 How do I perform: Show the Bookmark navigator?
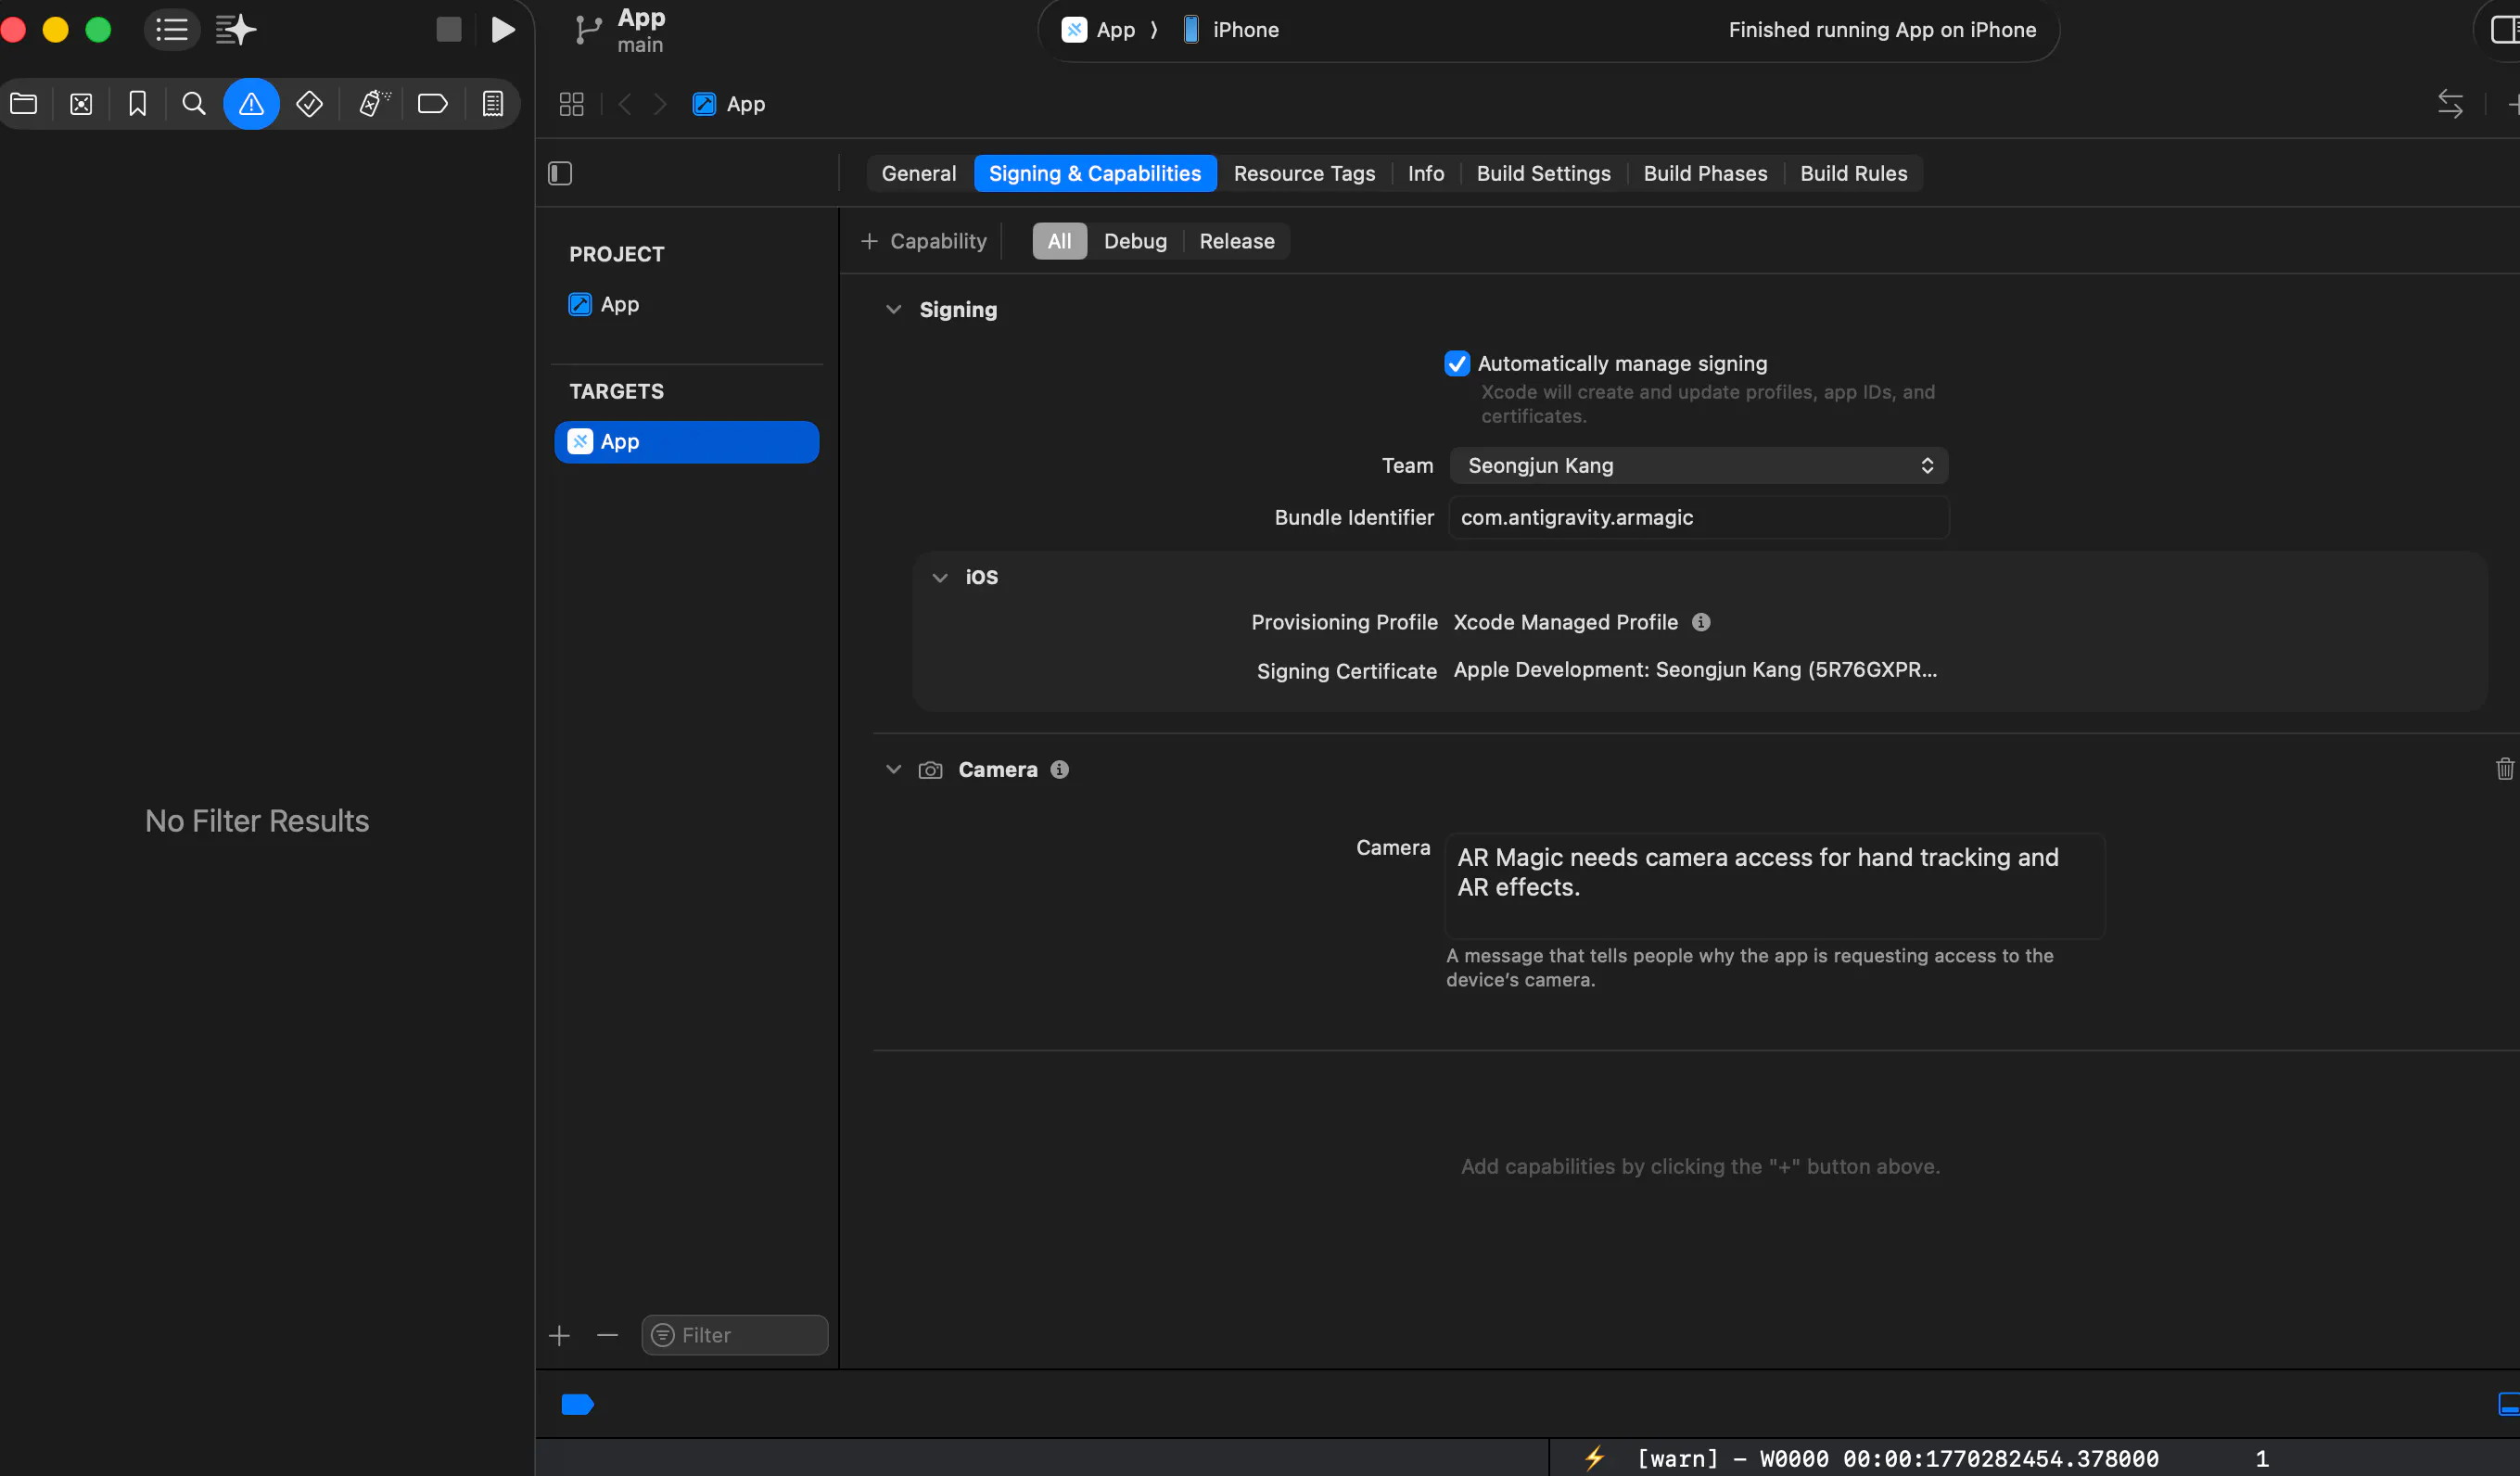point(137,104)
